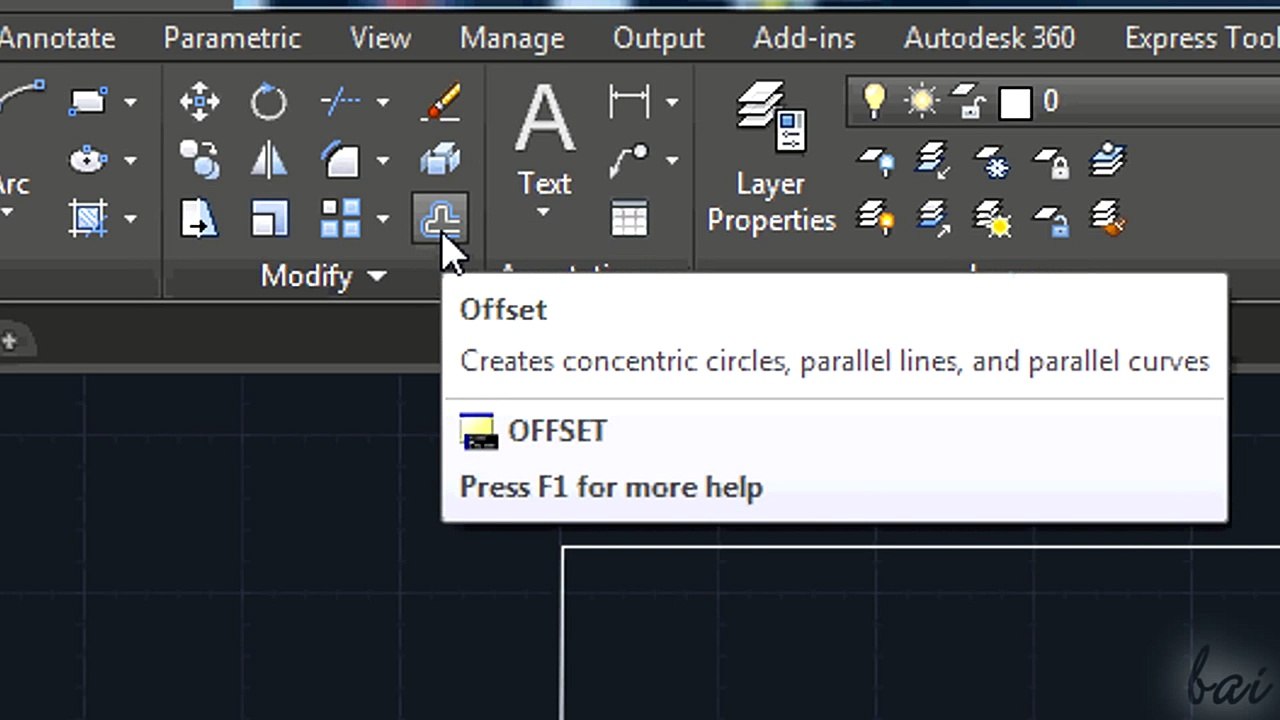The height and width of the screenshot is (720, 1280).
Task: Select the Leader tool
Action: (x=629, y=160)
